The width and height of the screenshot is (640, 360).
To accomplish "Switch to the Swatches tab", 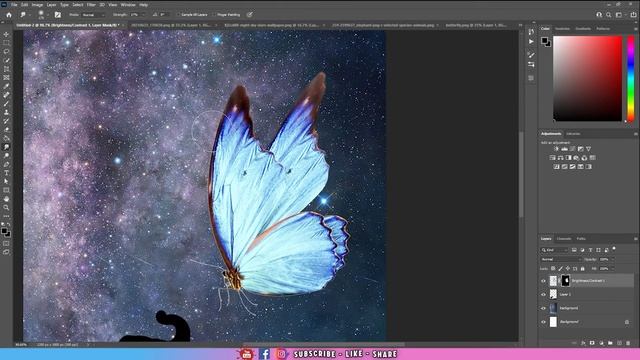I will click(x=562, y=29).
